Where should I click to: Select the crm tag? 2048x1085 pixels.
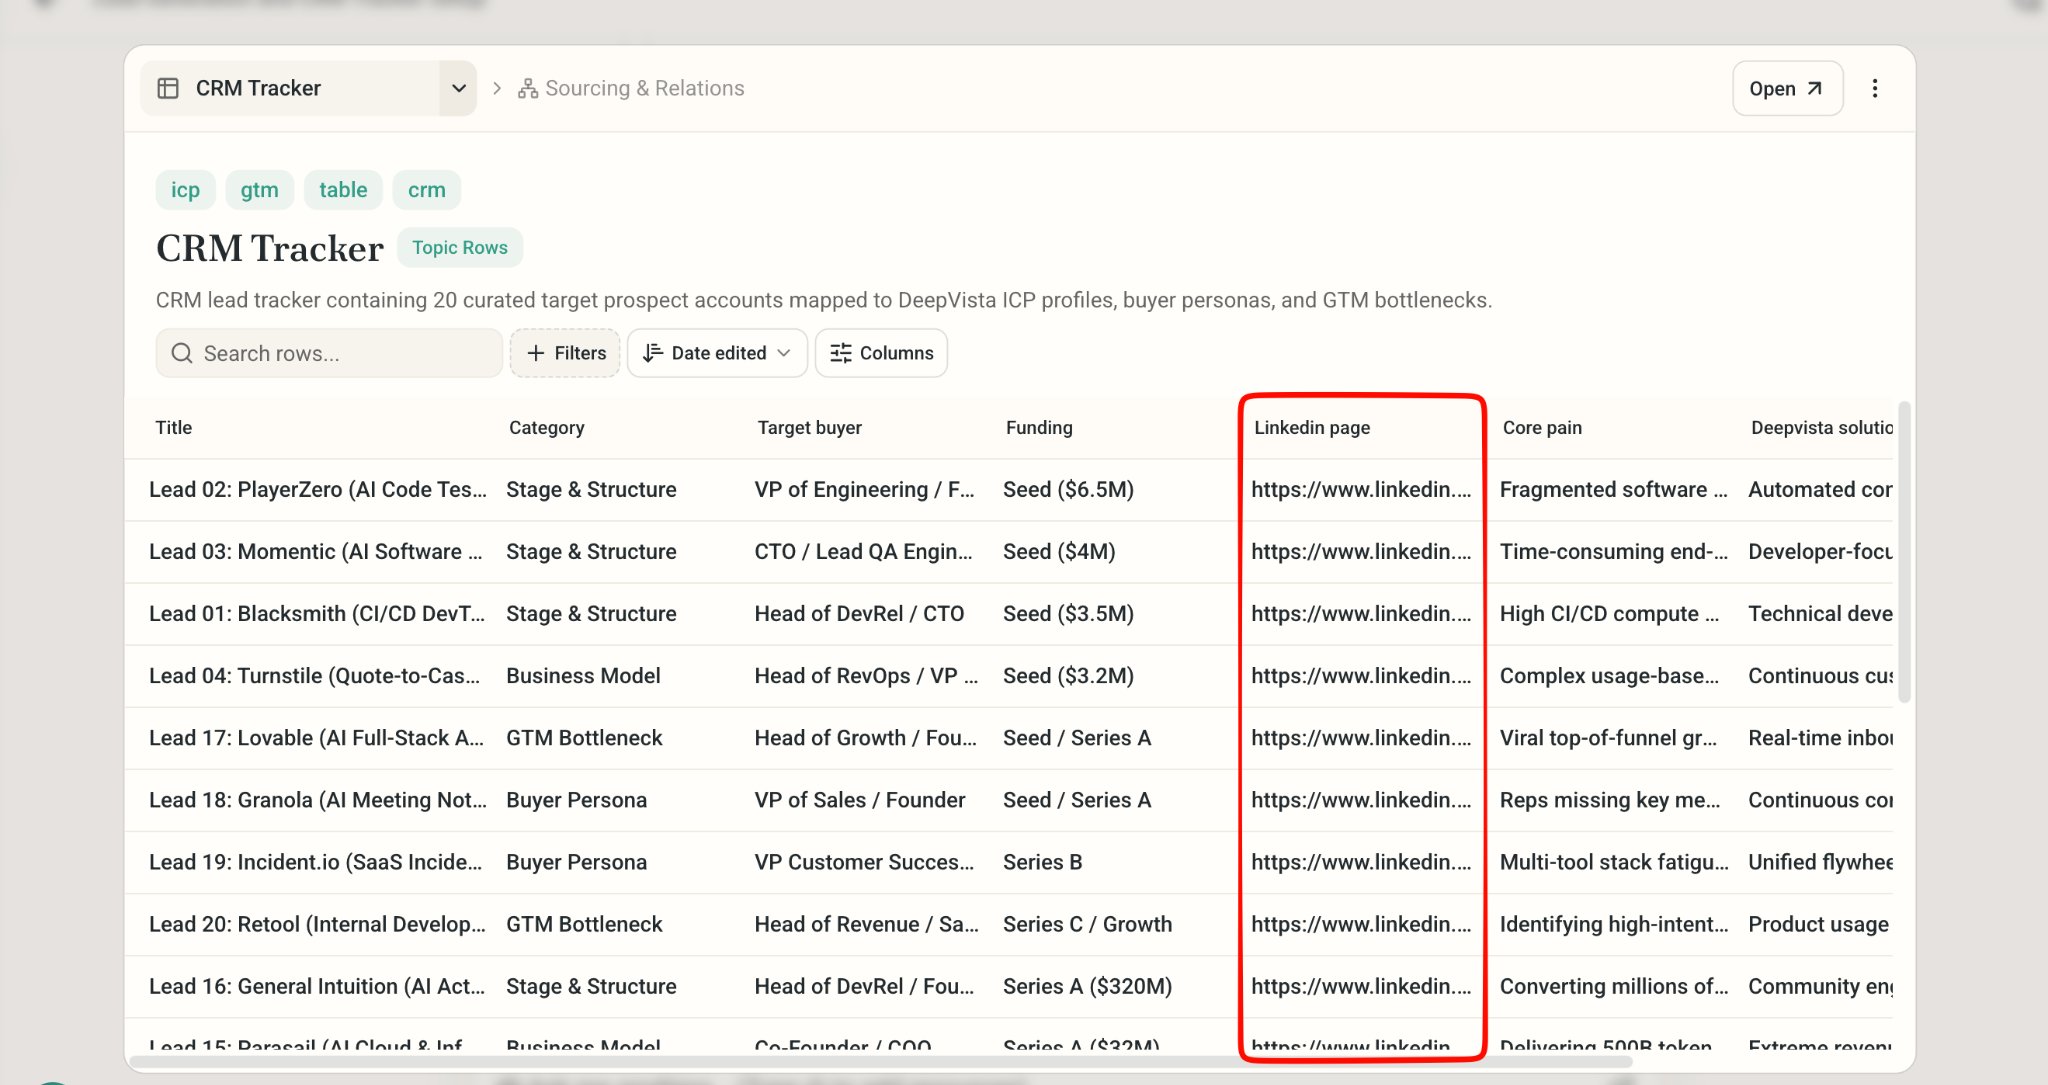pos(427,190)
